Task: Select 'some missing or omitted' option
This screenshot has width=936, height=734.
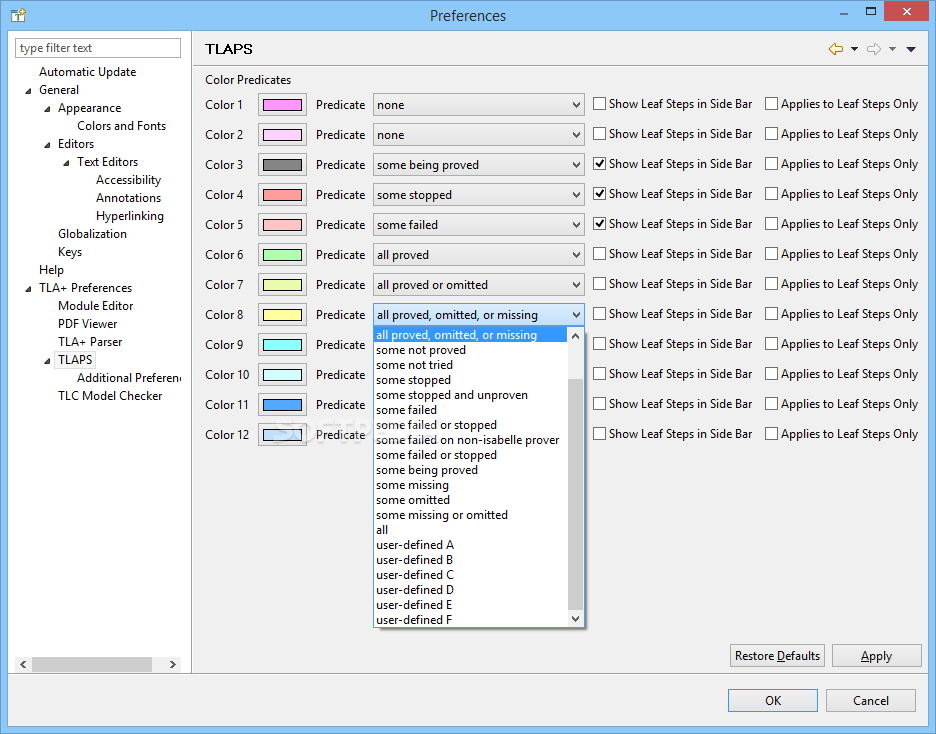Action: click(470, 515)
